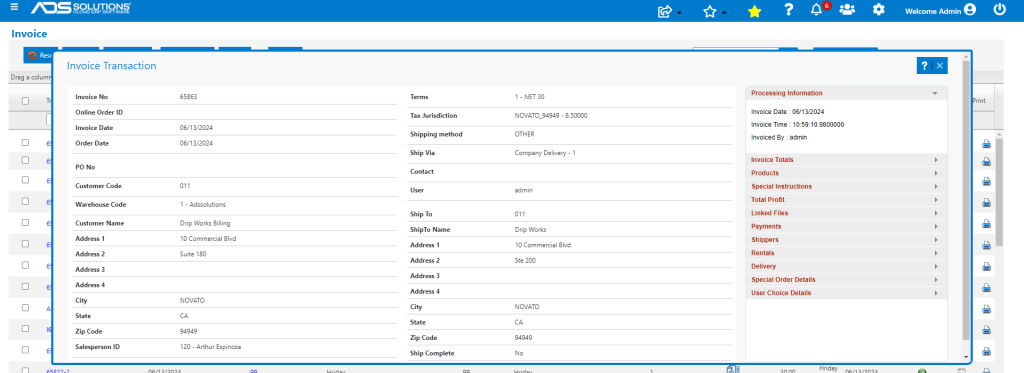
Task: Click Customer Name value Drip Works Billing
Action: 205,223
